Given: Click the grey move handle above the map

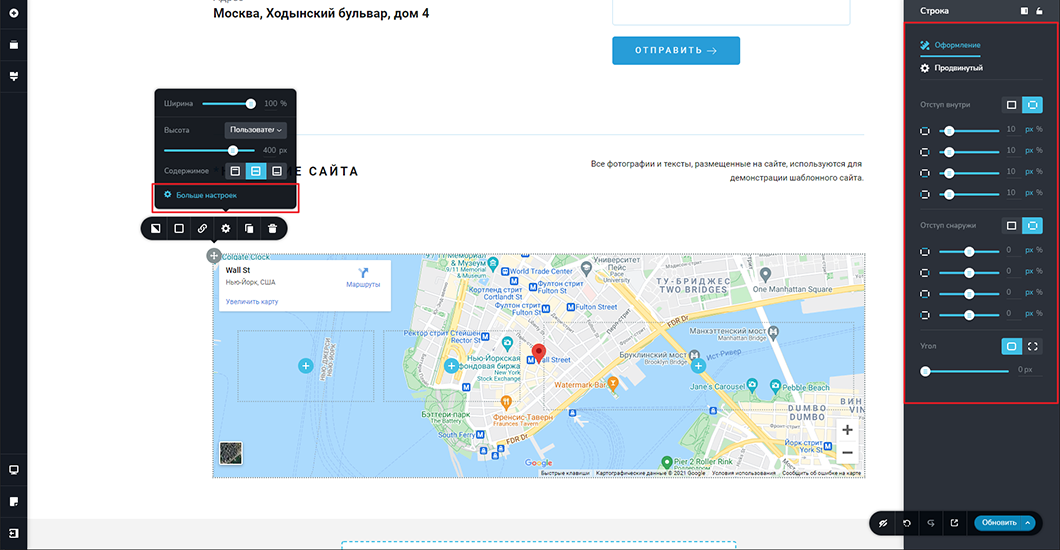Looking at the screenshot, I should tap(214, 255).
